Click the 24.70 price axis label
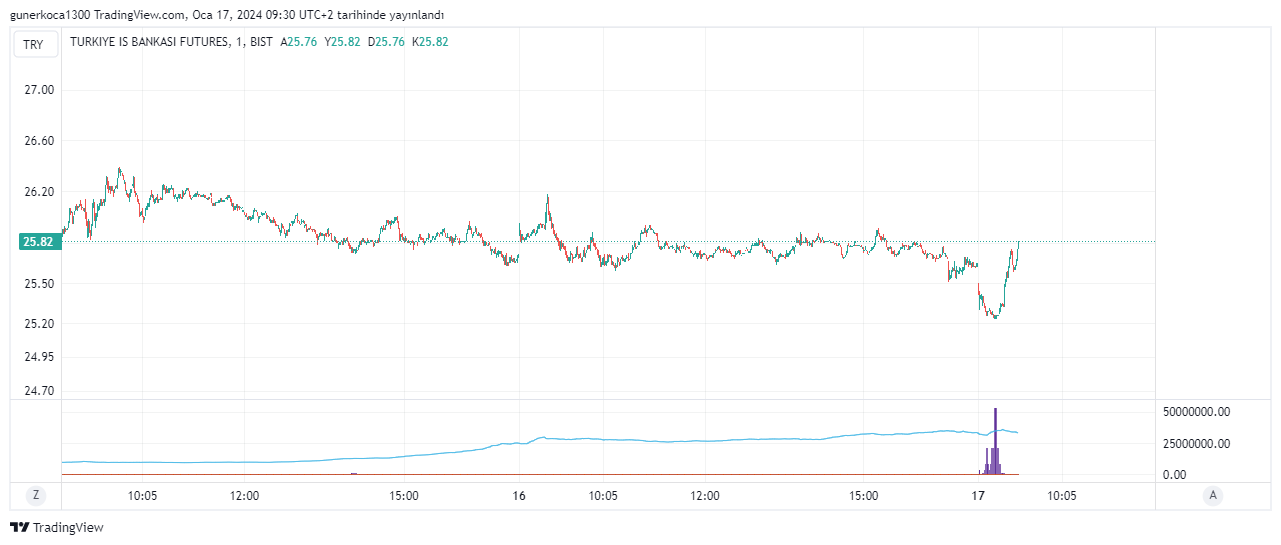The height and width of the screenshot is (545, 1281). [x=39, y=391]
